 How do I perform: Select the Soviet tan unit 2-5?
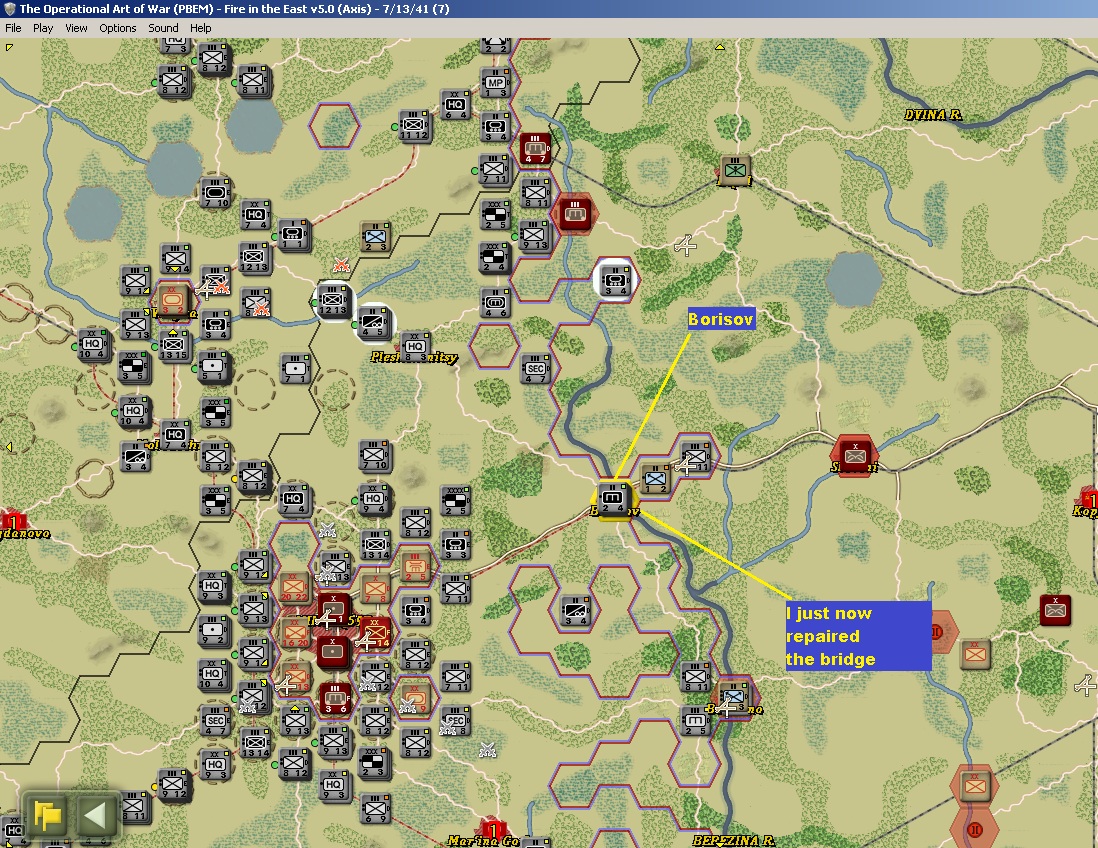pos(415,566)
